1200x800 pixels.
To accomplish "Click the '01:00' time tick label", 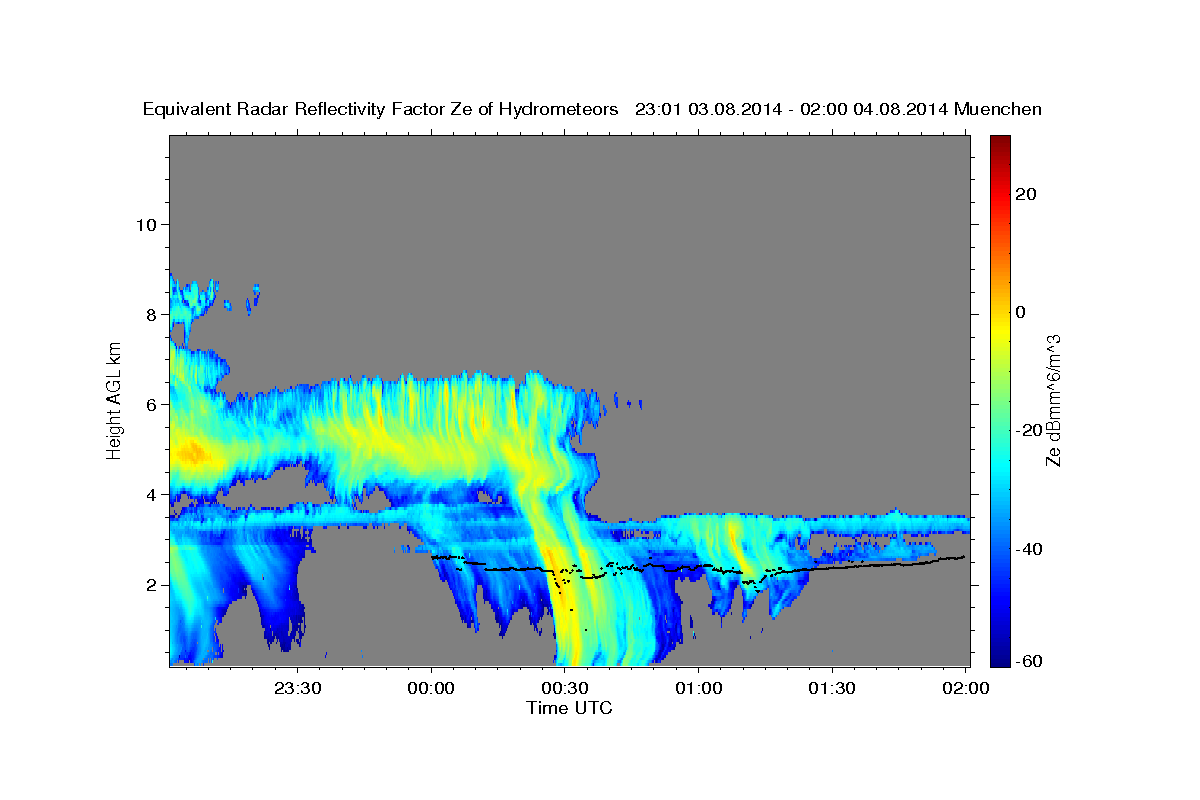I will click(699, 688).
